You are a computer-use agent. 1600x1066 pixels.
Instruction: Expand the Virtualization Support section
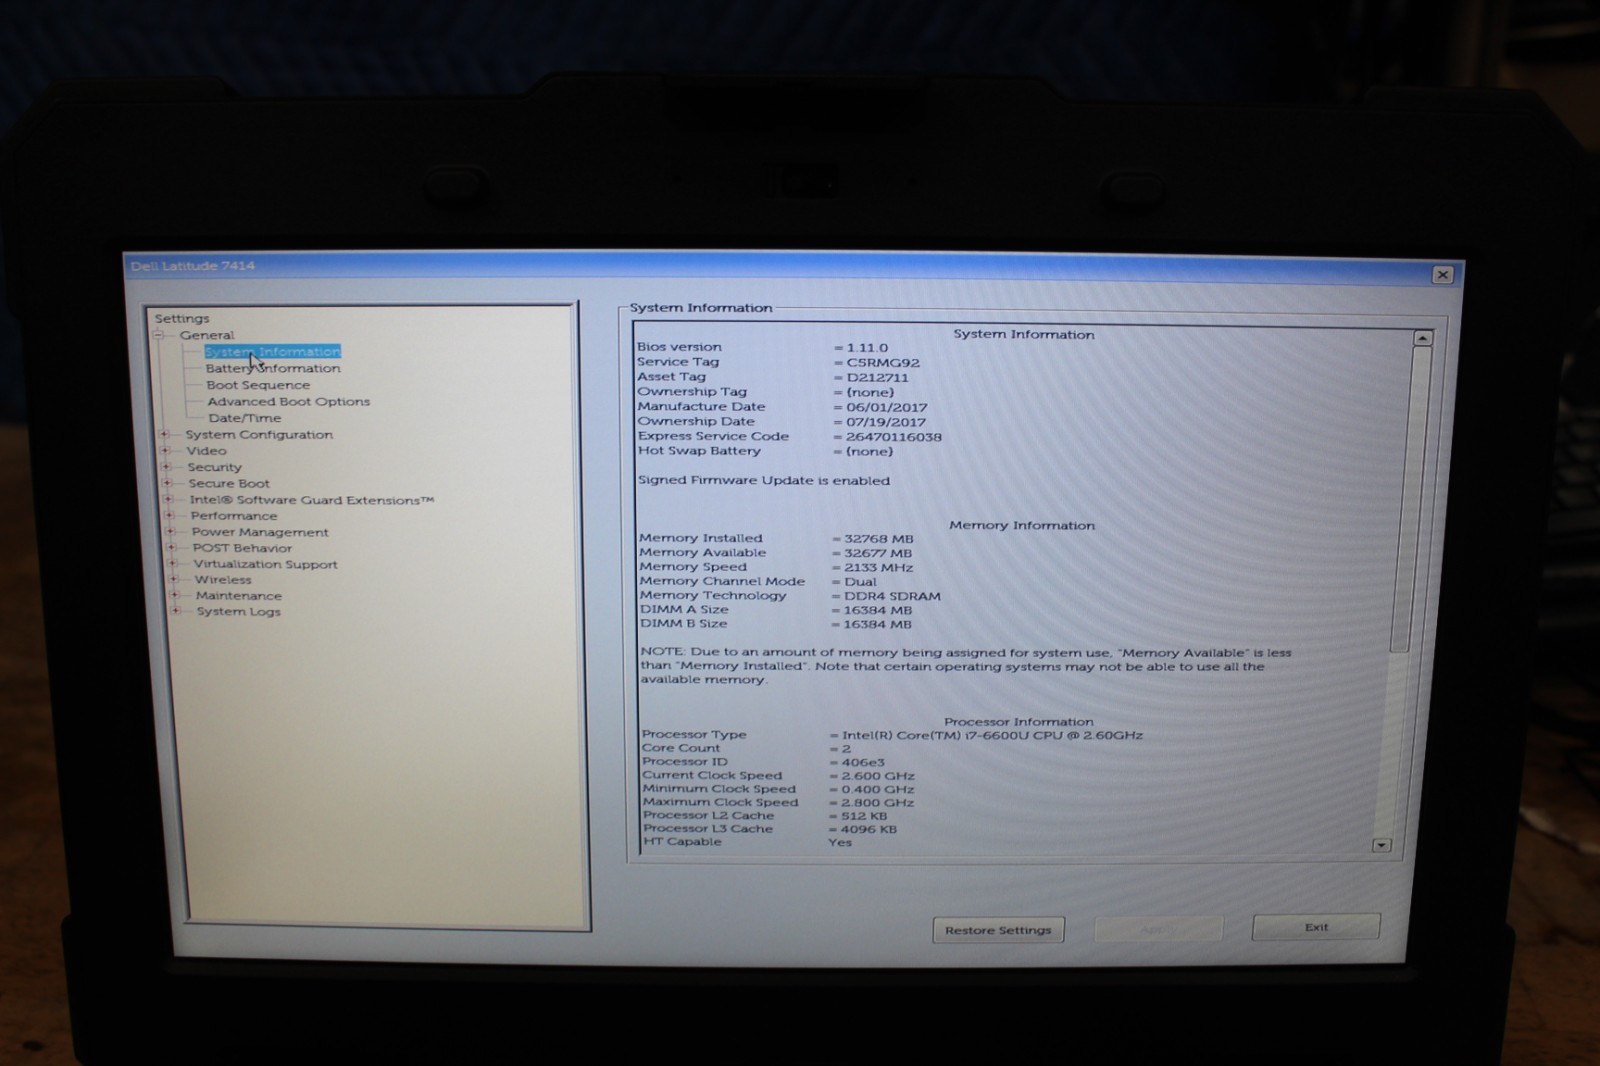click(172, 563)
